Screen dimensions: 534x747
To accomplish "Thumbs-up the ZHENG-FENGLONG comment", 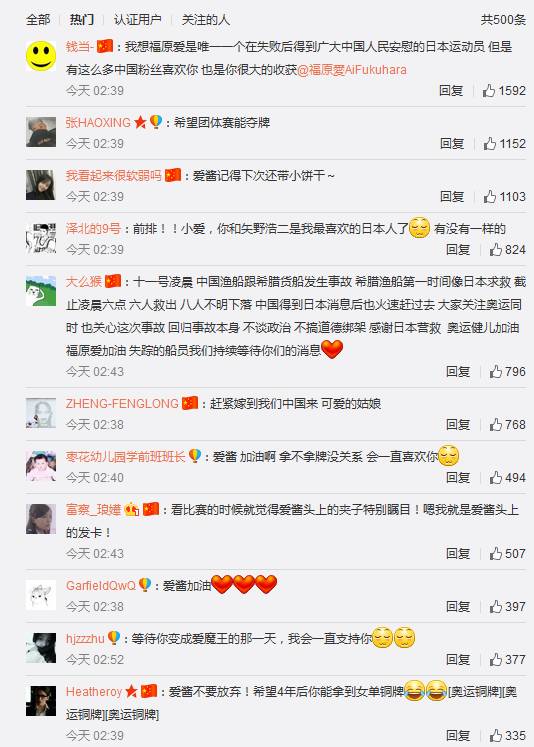I will pos(507,424).
